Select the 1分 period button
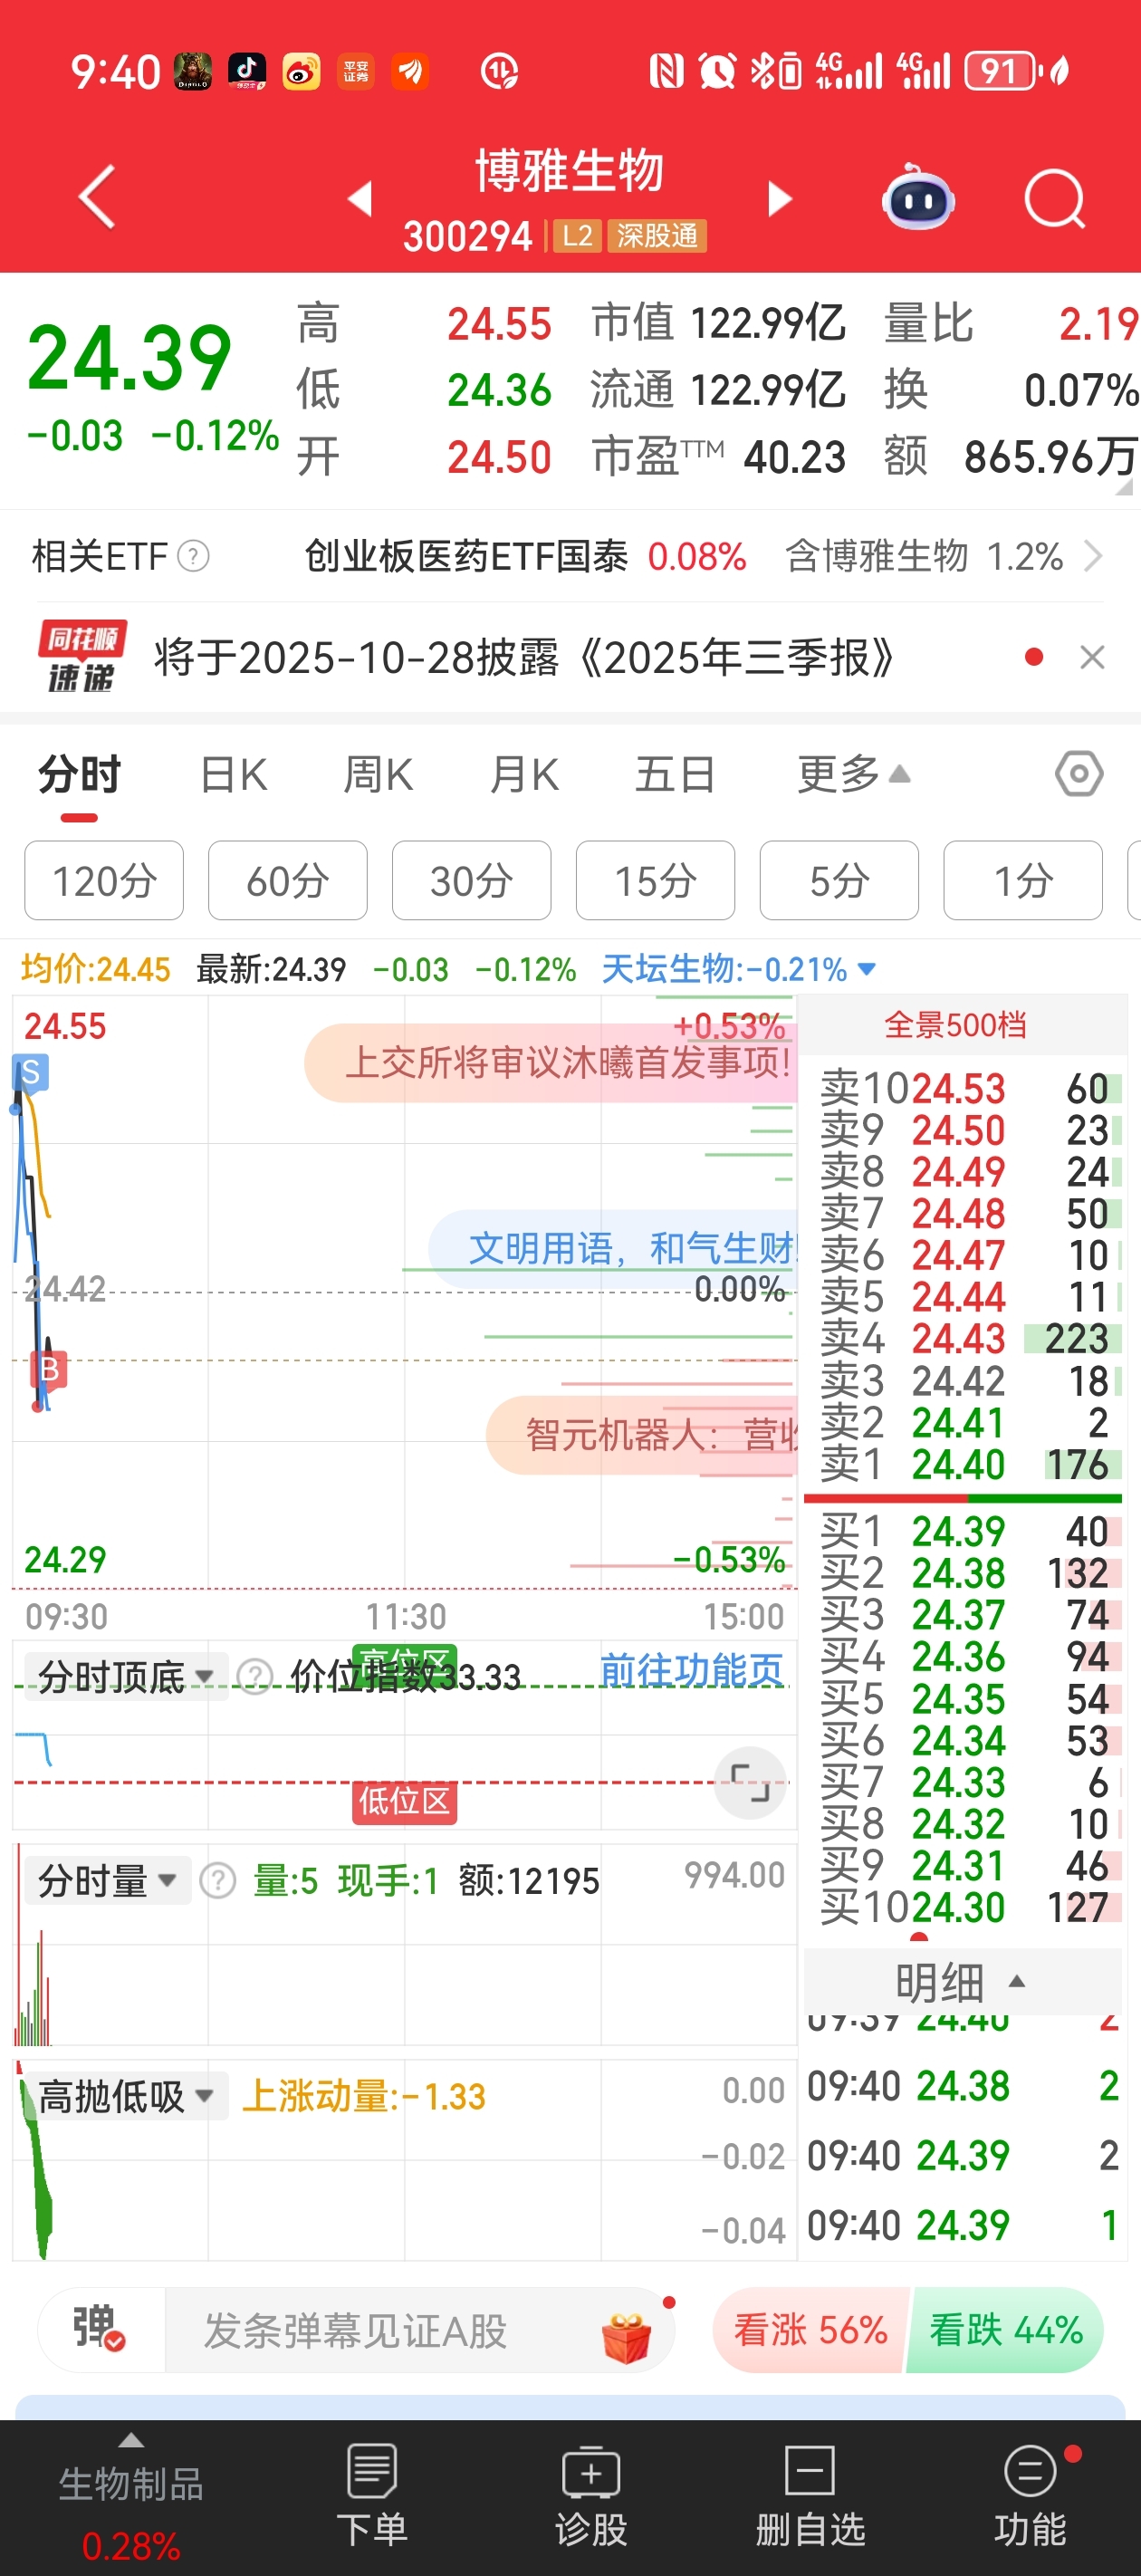This screenshot has width=1141, height=2576. pos(1023,881)
